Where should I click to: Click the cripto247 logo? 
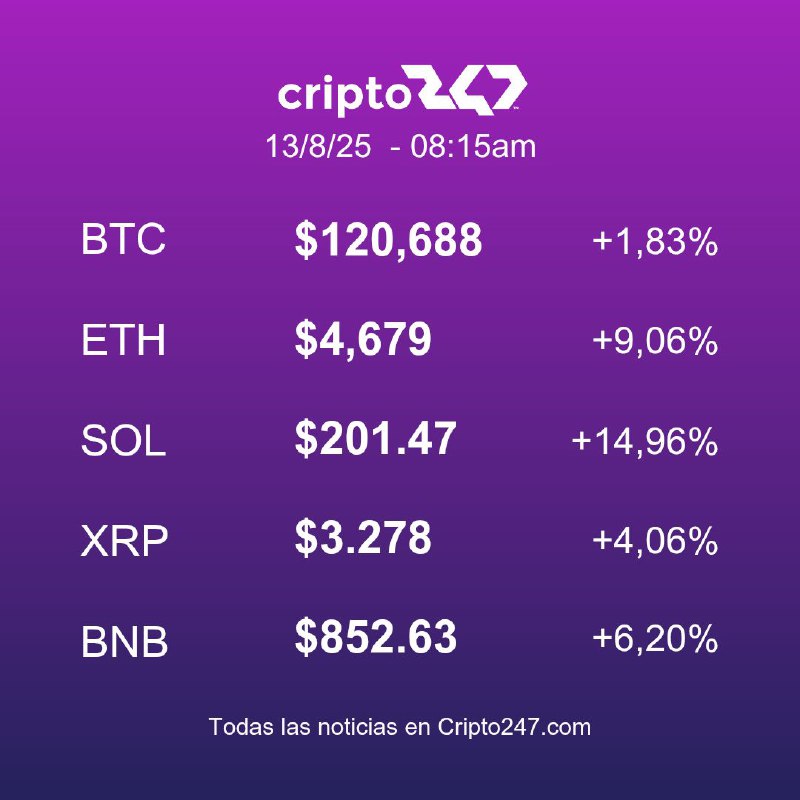(x=402, y=90)
